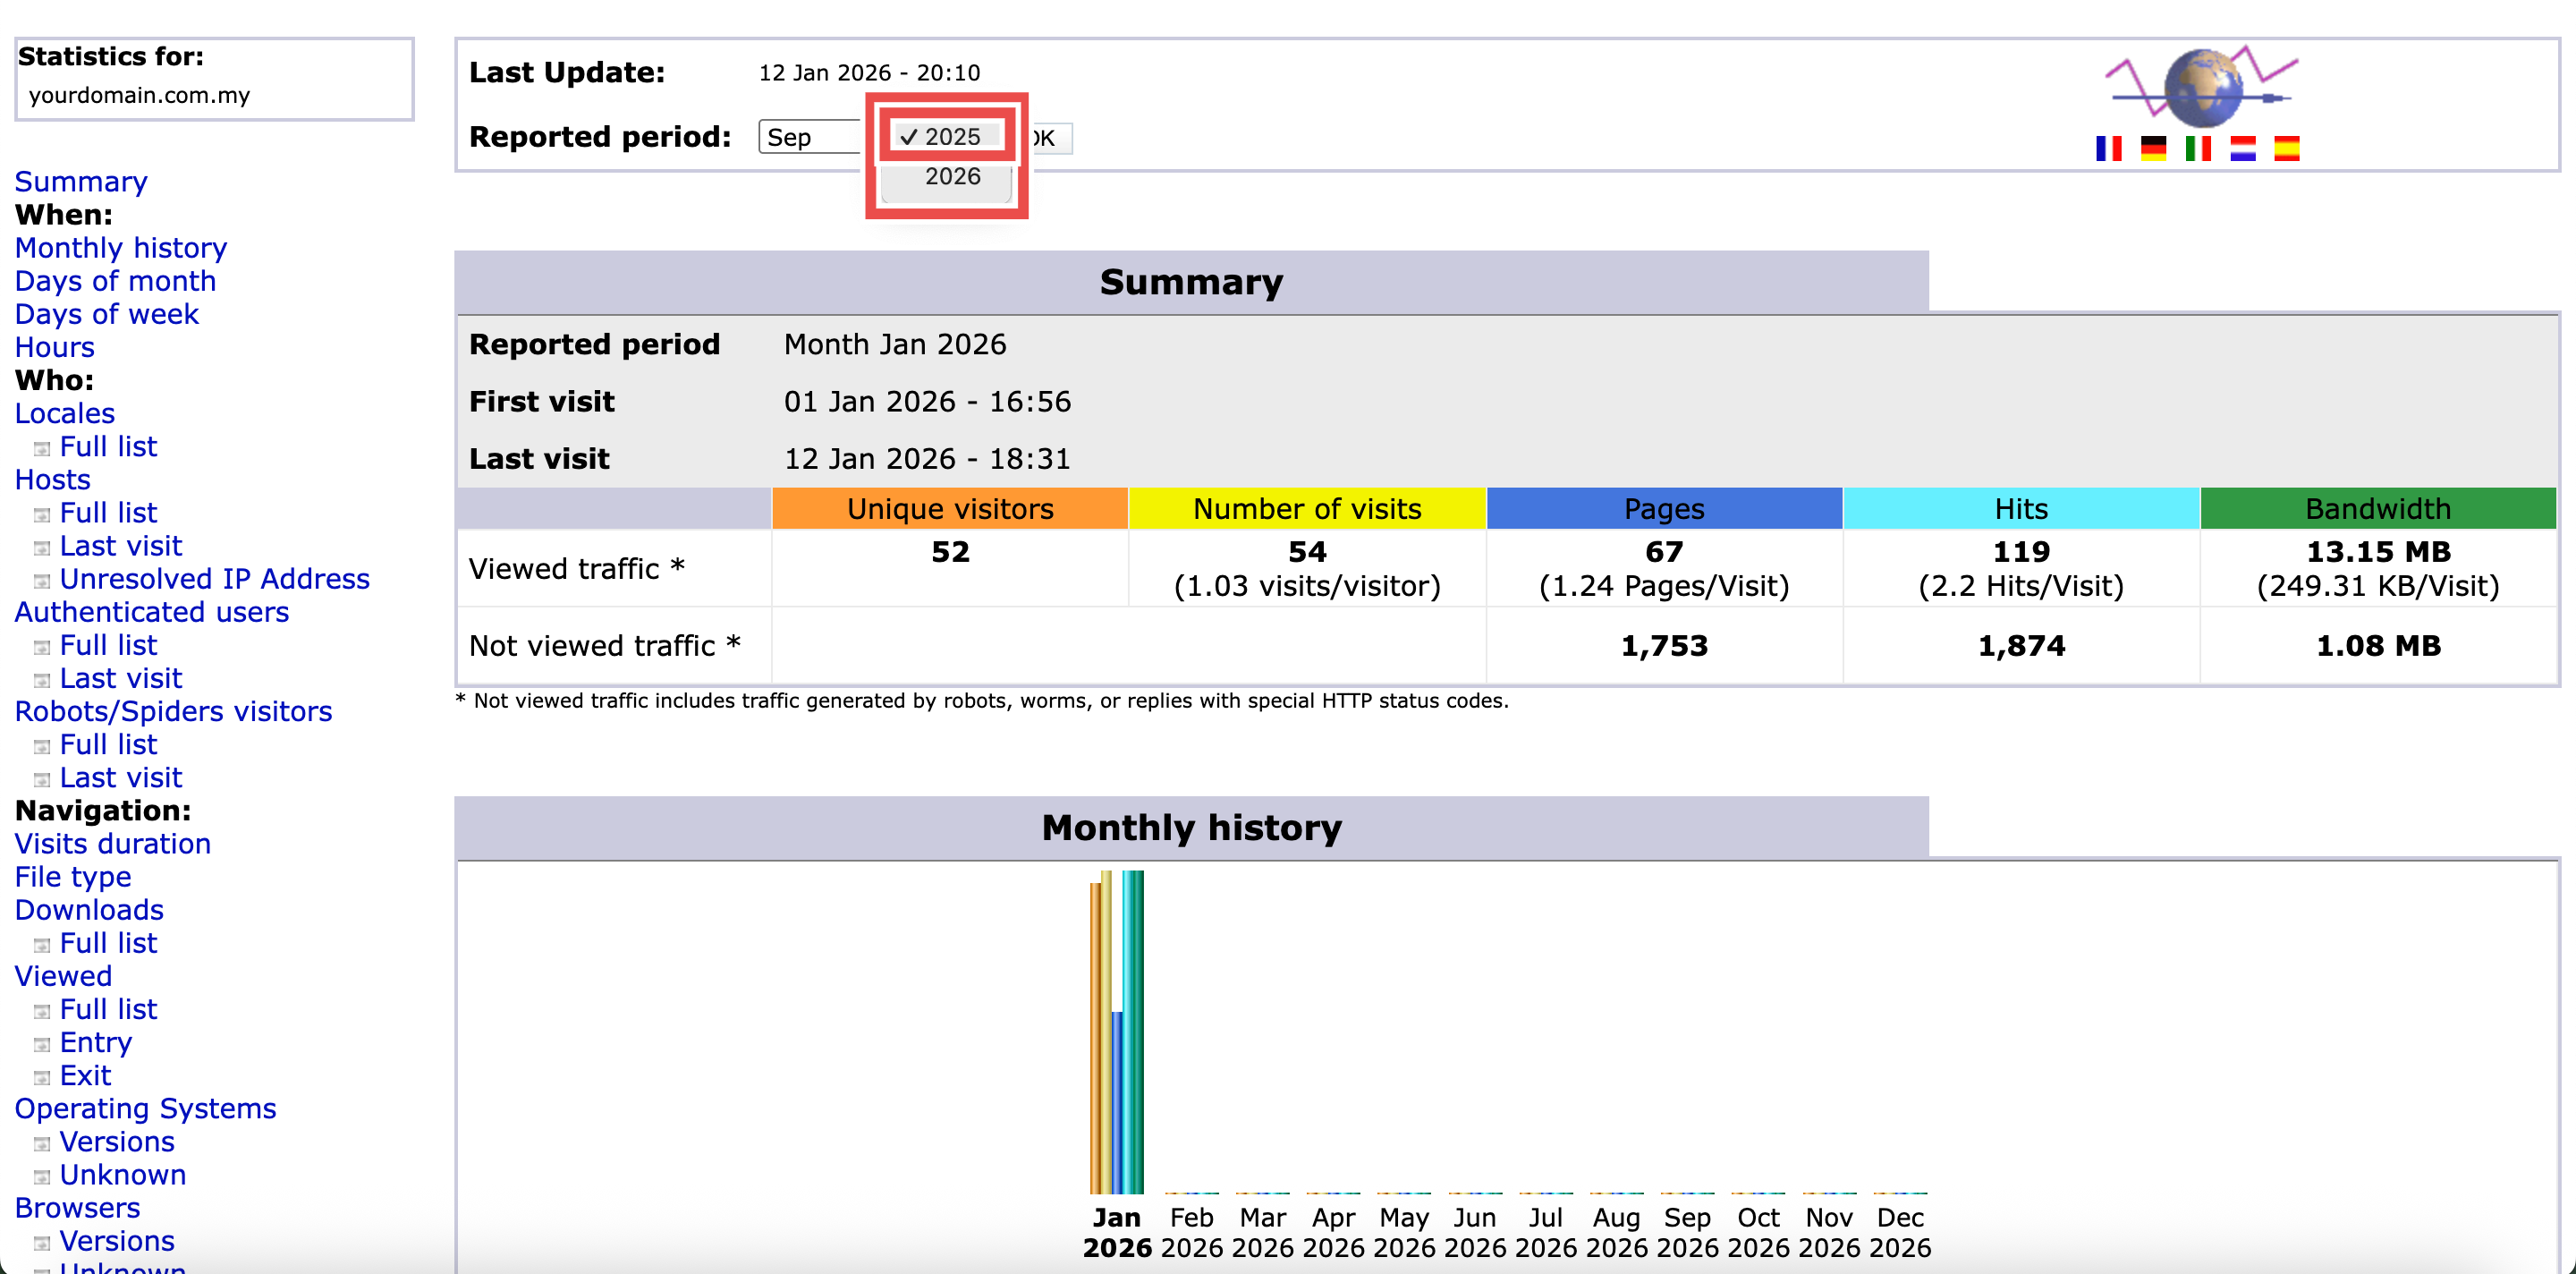Click the icon beside Unresolved IP Address
The image size is (2576, 1274).
42,581
